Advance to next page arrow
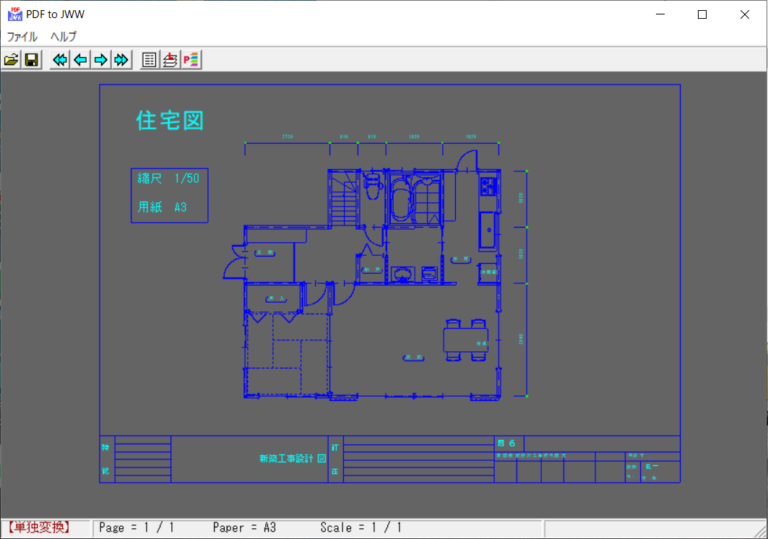 100,60
